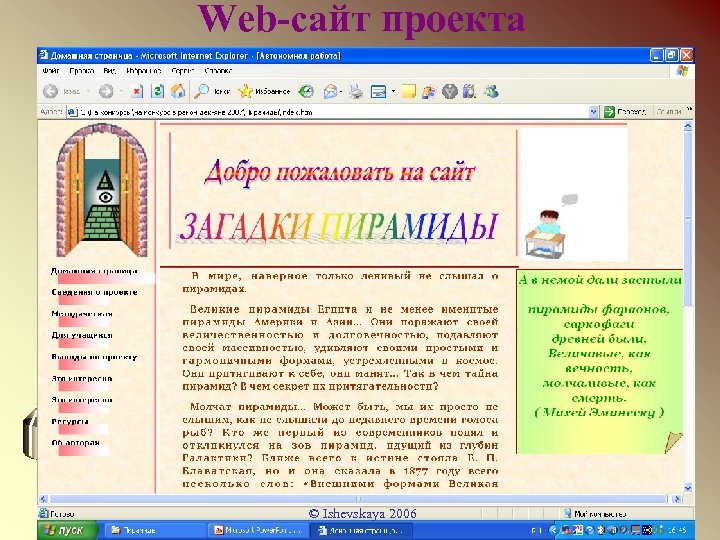The height and width of the screenshot is (540, 720).
Task: Click the colorful paint toolbar icon
Action: [x=429, y=92]
